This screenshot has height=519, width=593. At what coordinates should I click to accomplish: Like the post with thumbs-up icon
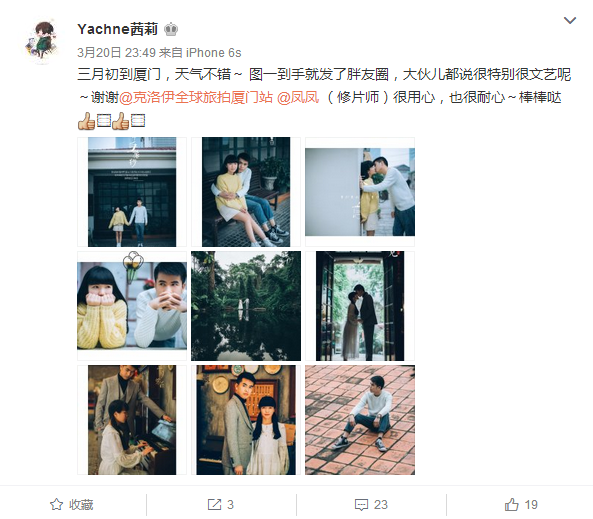point(511,504)
